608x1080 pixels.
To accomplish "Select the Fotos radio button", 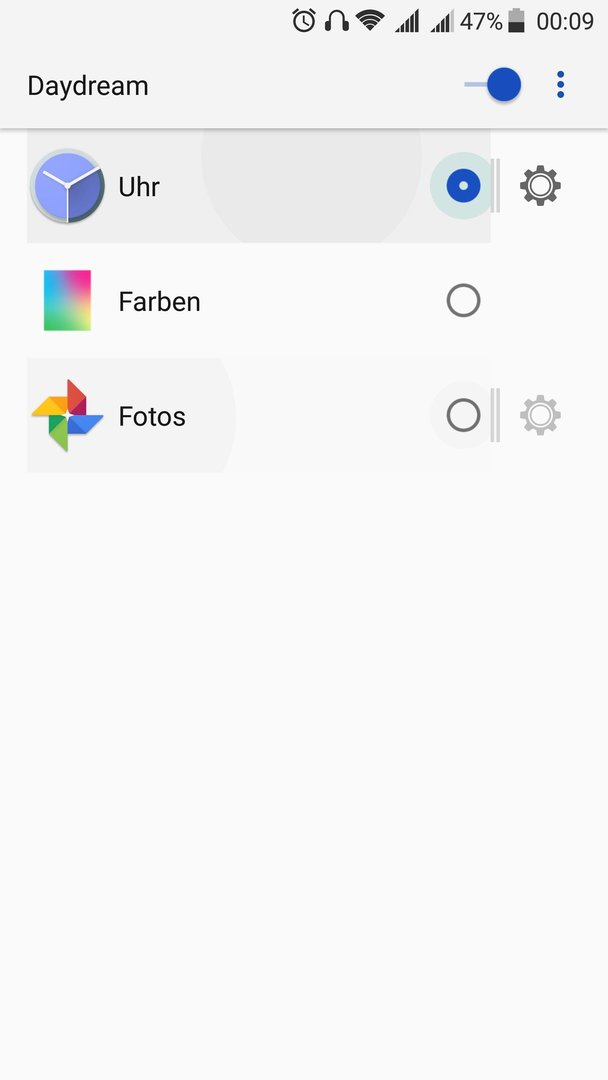I will (463, 415).
